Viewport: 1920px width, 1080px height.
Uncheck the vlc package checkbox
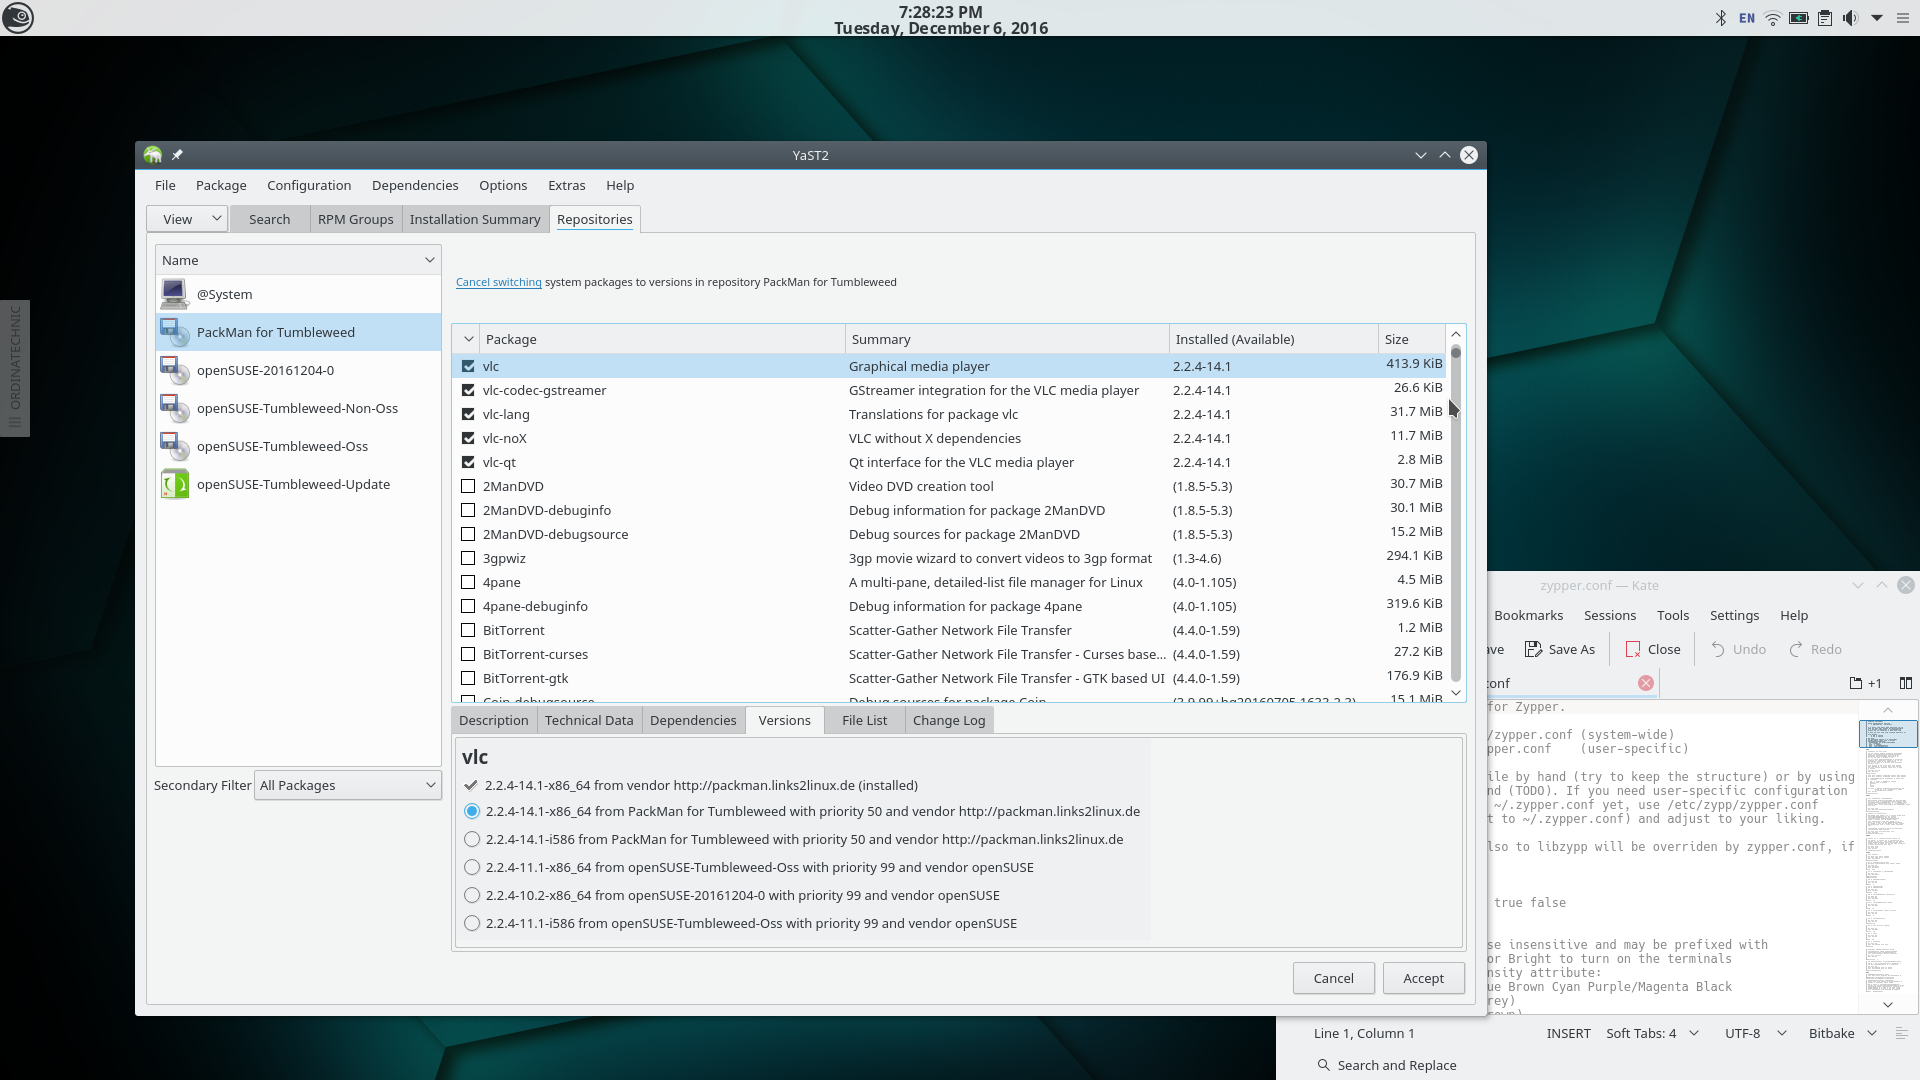tap(468, 366)
